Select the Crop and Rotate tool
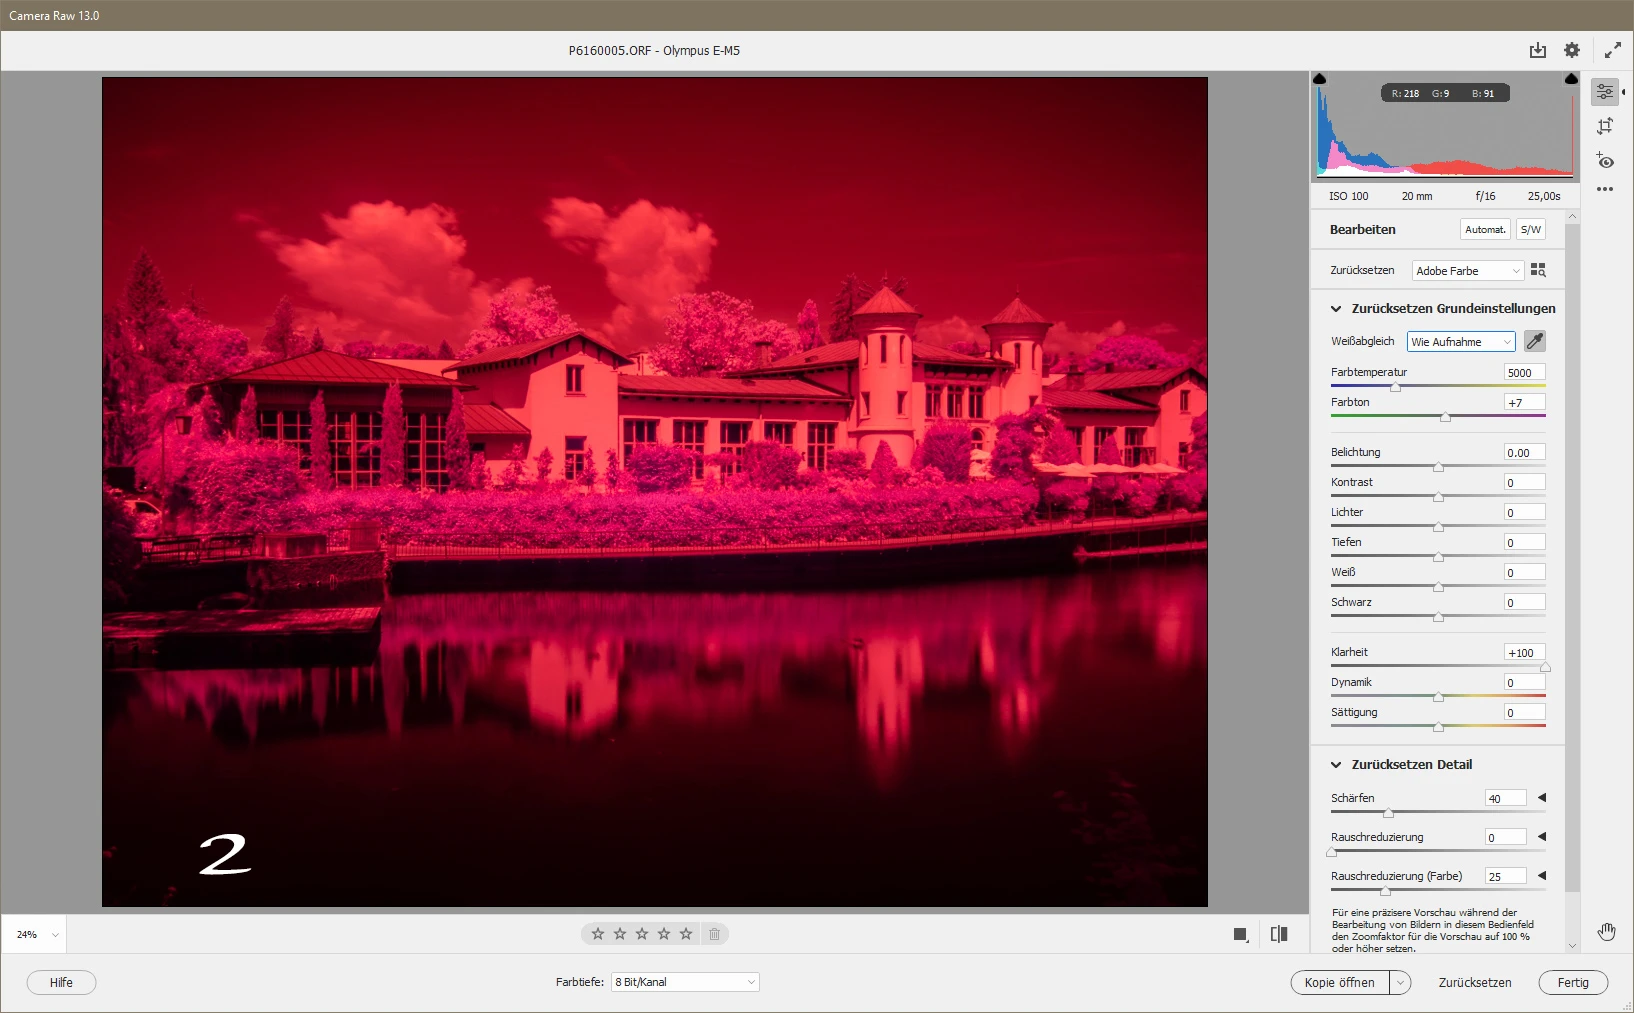1634x1013 pixels. click(x=1605, y=126)
